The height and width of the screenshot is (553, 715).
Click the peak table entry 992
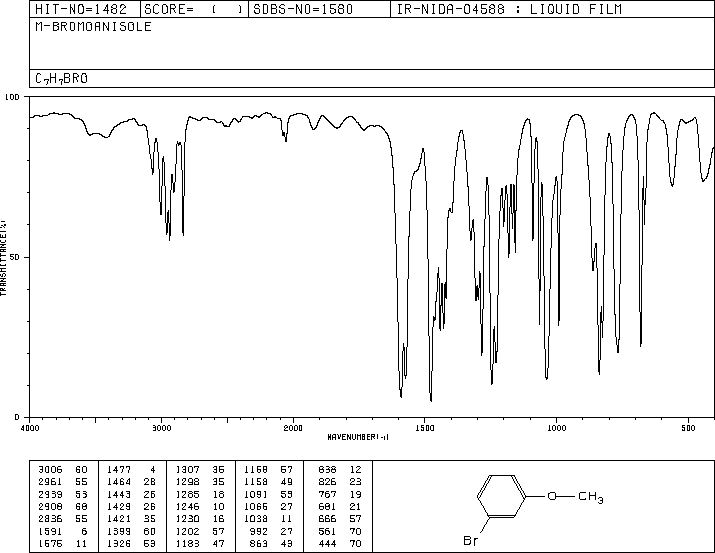[x=259, y=532]
